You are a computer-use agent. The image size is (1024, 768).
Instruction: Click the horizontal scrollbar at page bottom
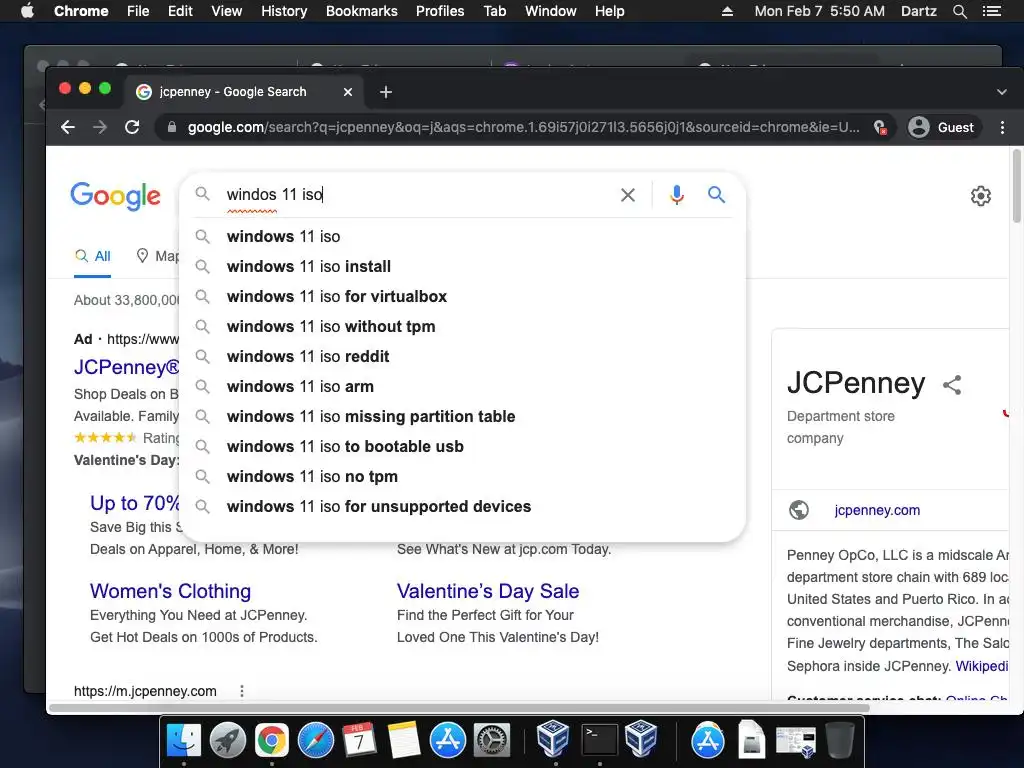(x=459, y=708)
